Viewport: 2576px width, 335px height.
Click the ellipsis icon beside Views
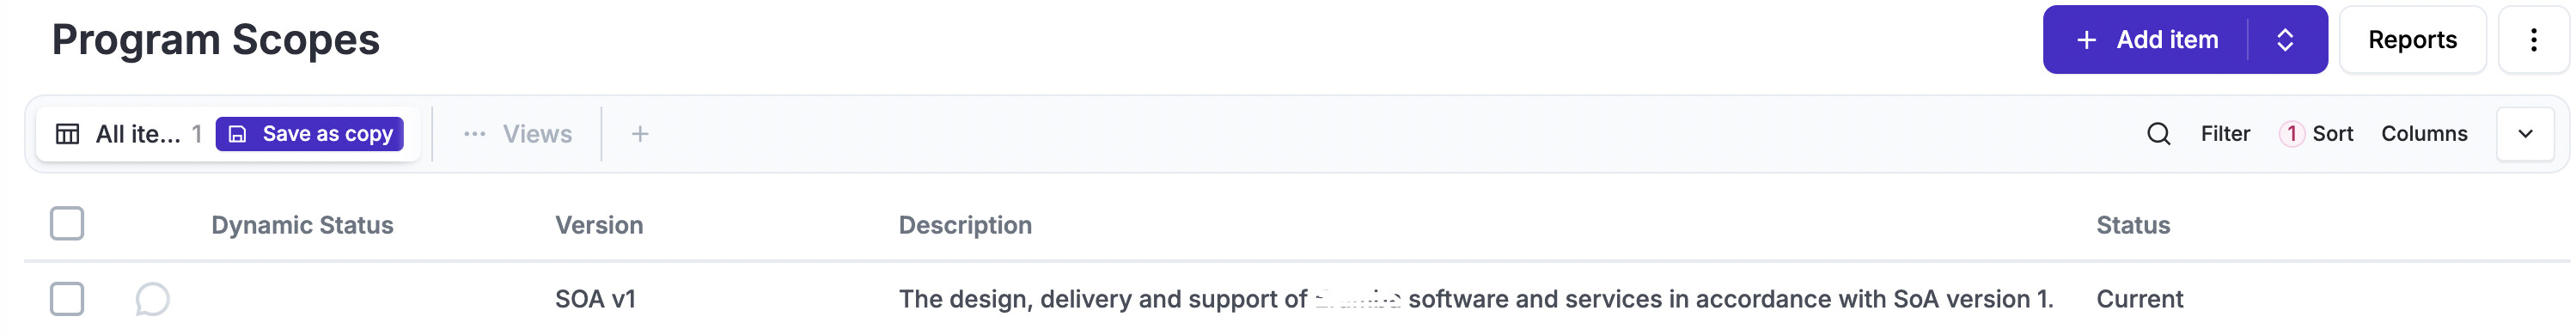click(475, 134)
